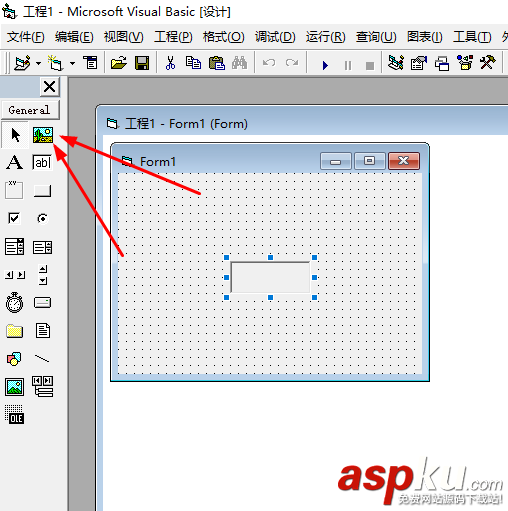Click the Redo arrow icon
Image resolution: width=508 pixels, height=511 pixels.
[292, 63]
